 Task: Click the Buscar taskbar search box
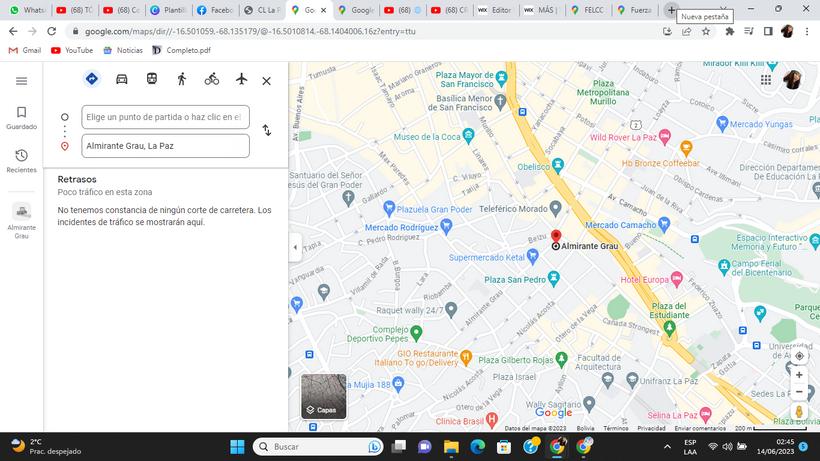coord(318,447)
